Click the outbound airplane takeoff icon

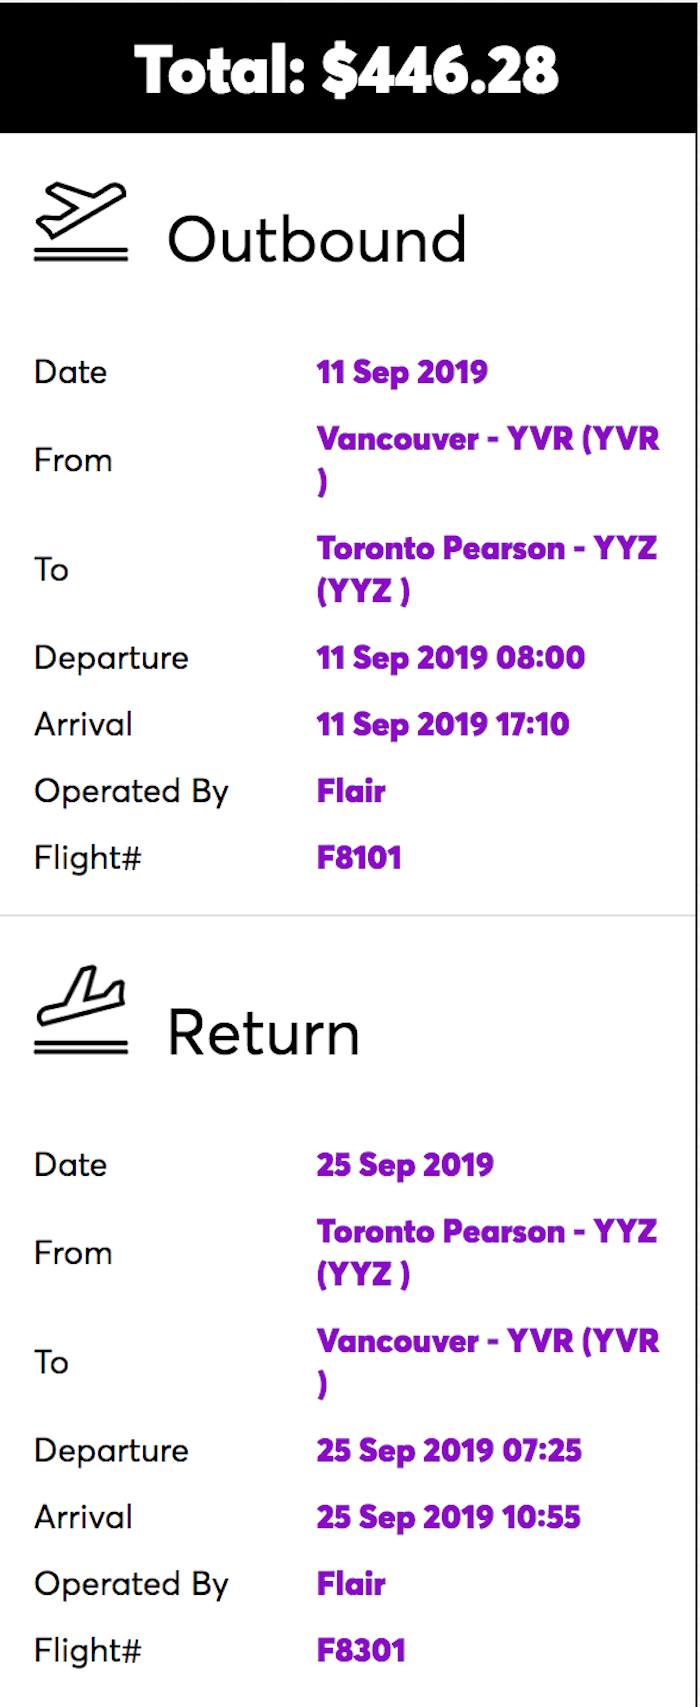point(81,221)
